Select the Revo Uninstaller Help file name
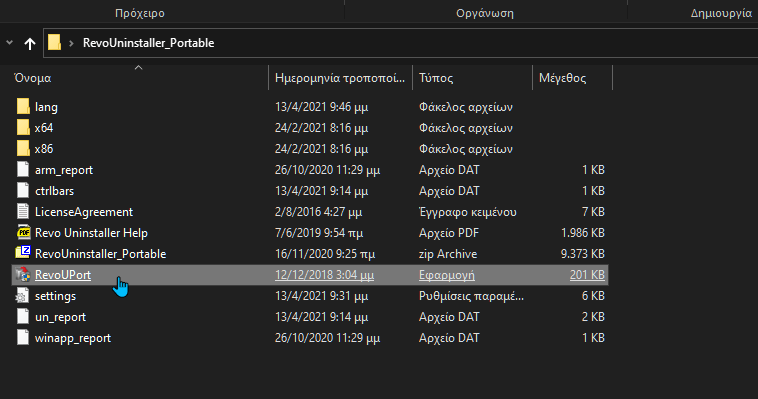 click(x=91, y=233)
